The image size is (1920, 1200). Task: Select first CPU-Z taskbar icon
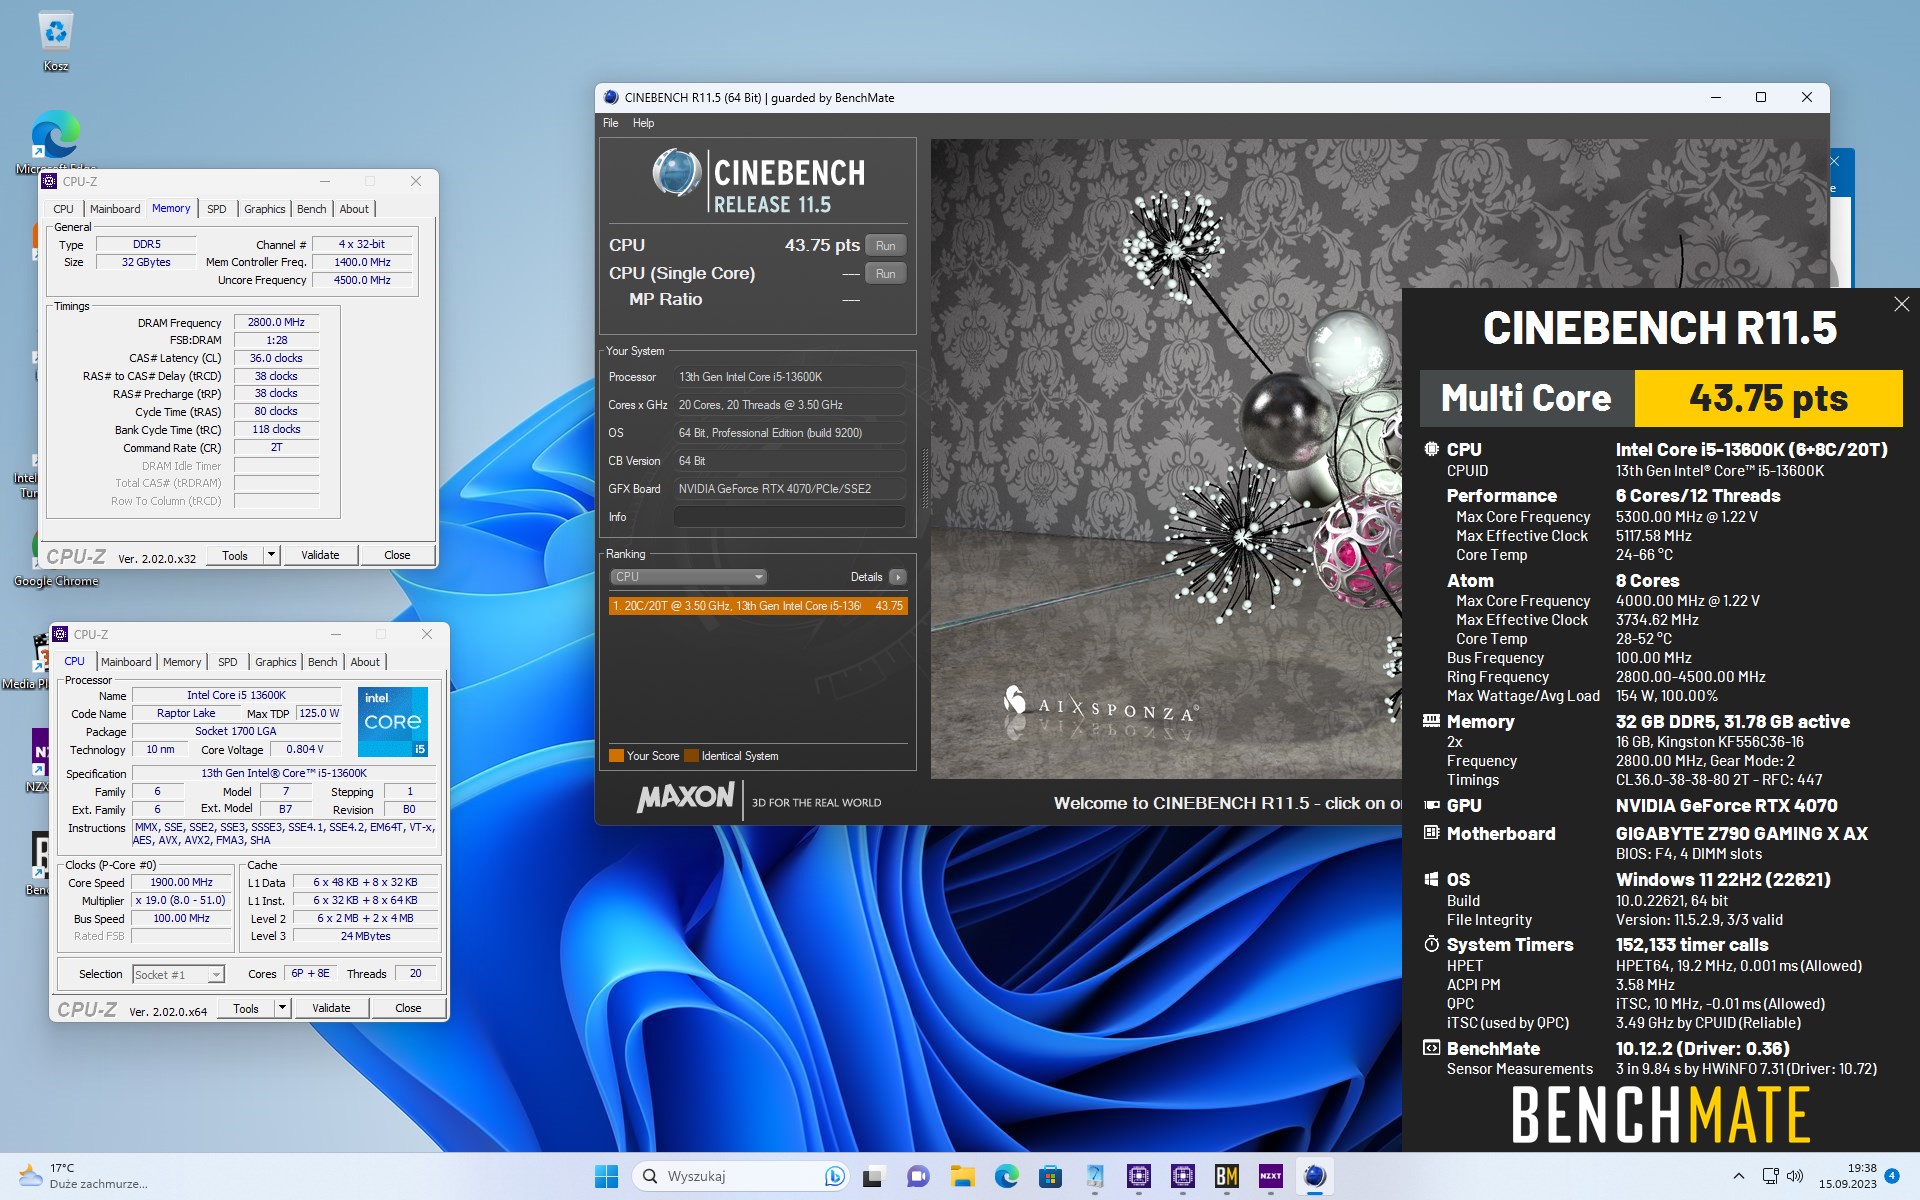pos(1138,1176)
